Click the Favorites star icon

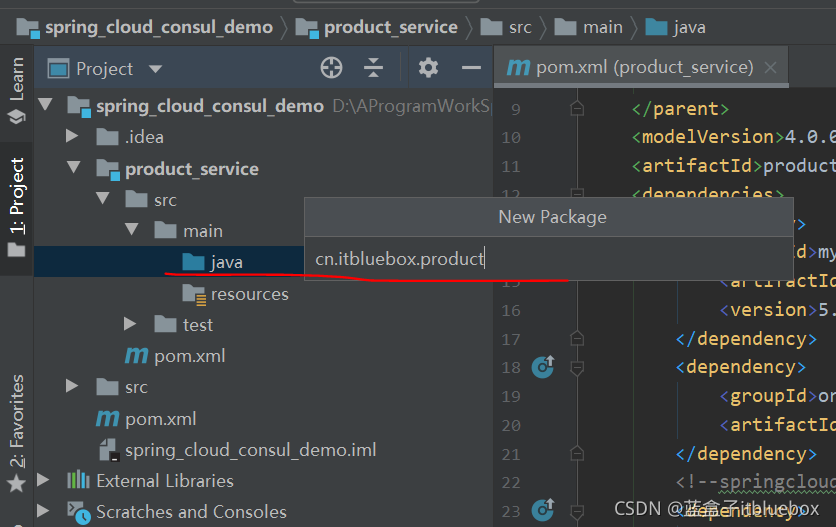tap(17, 484)
